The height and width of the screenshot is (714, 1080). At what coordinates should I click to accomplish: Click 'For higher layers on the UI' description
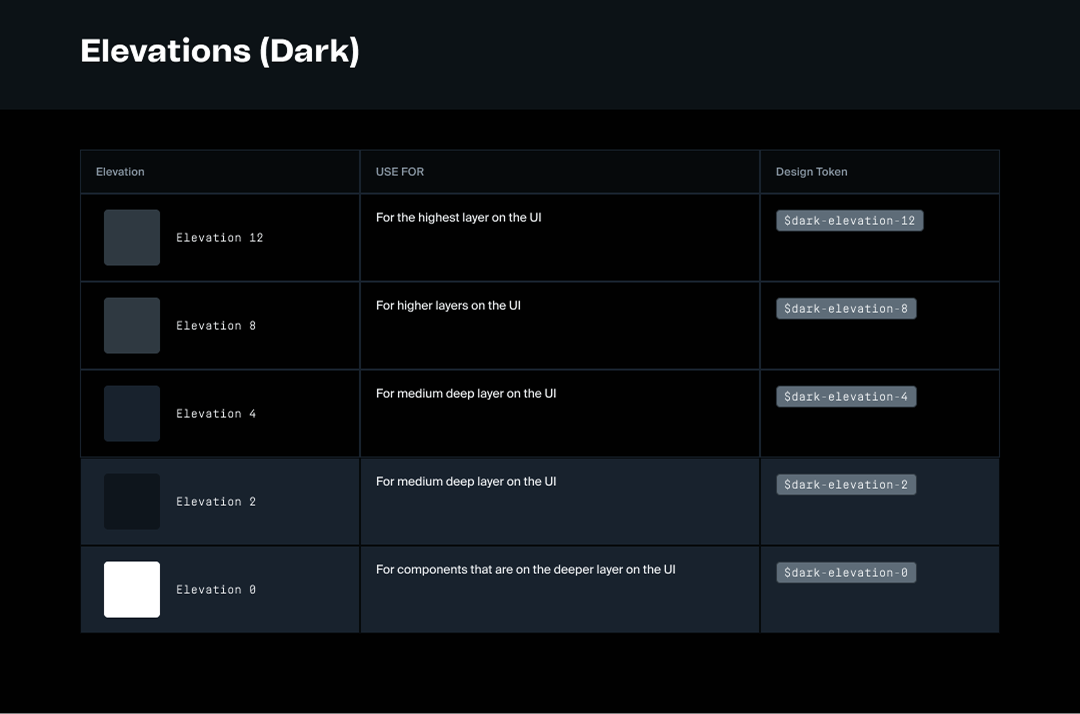(x=448, y=306)
